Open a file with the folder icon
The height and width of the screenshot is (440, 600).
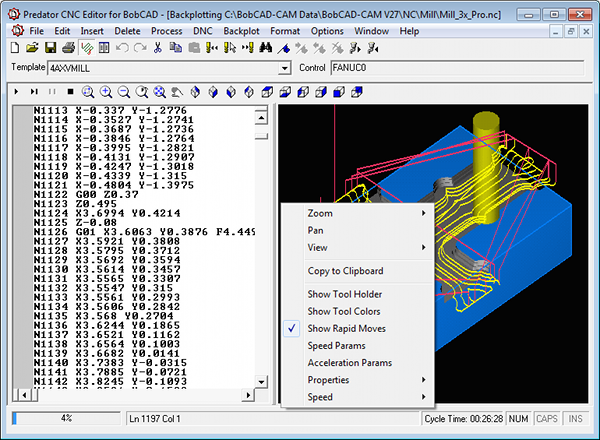coord(33,48)
